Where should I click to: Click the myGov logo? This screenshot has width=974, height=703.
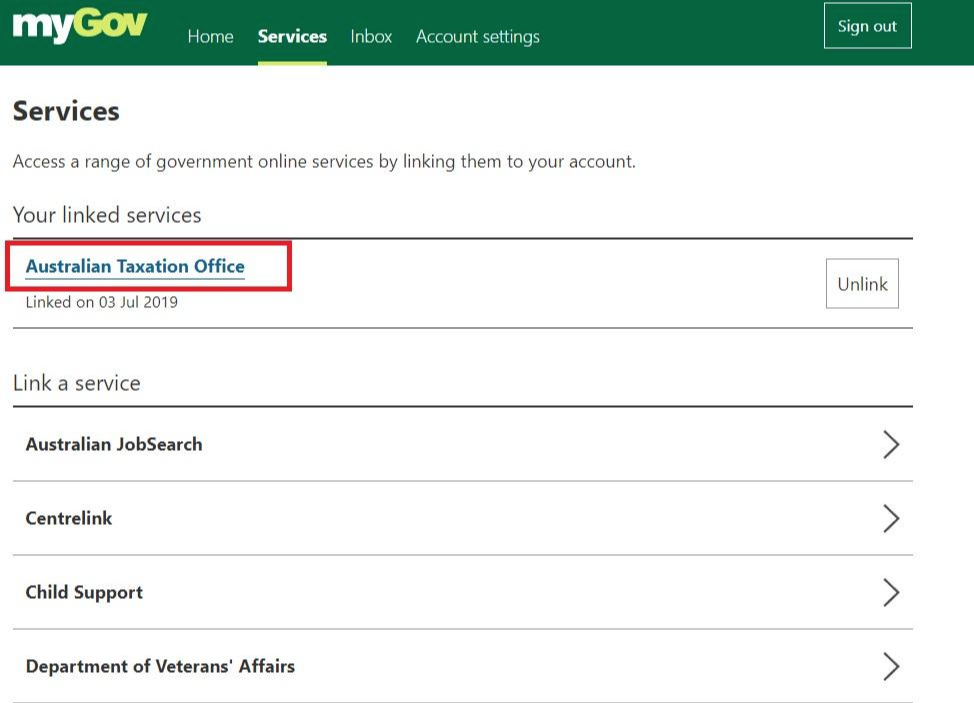80,27
